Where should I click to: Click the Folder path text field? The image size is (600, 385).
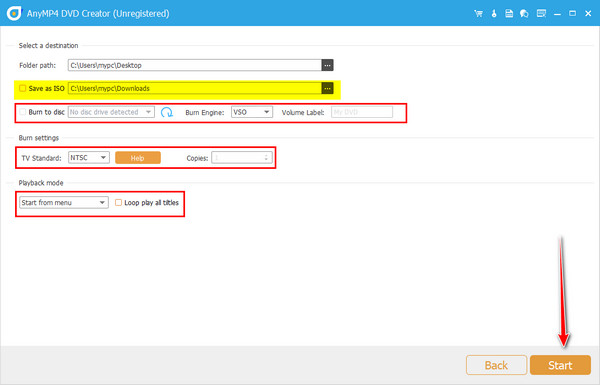(x=195, y=65)
